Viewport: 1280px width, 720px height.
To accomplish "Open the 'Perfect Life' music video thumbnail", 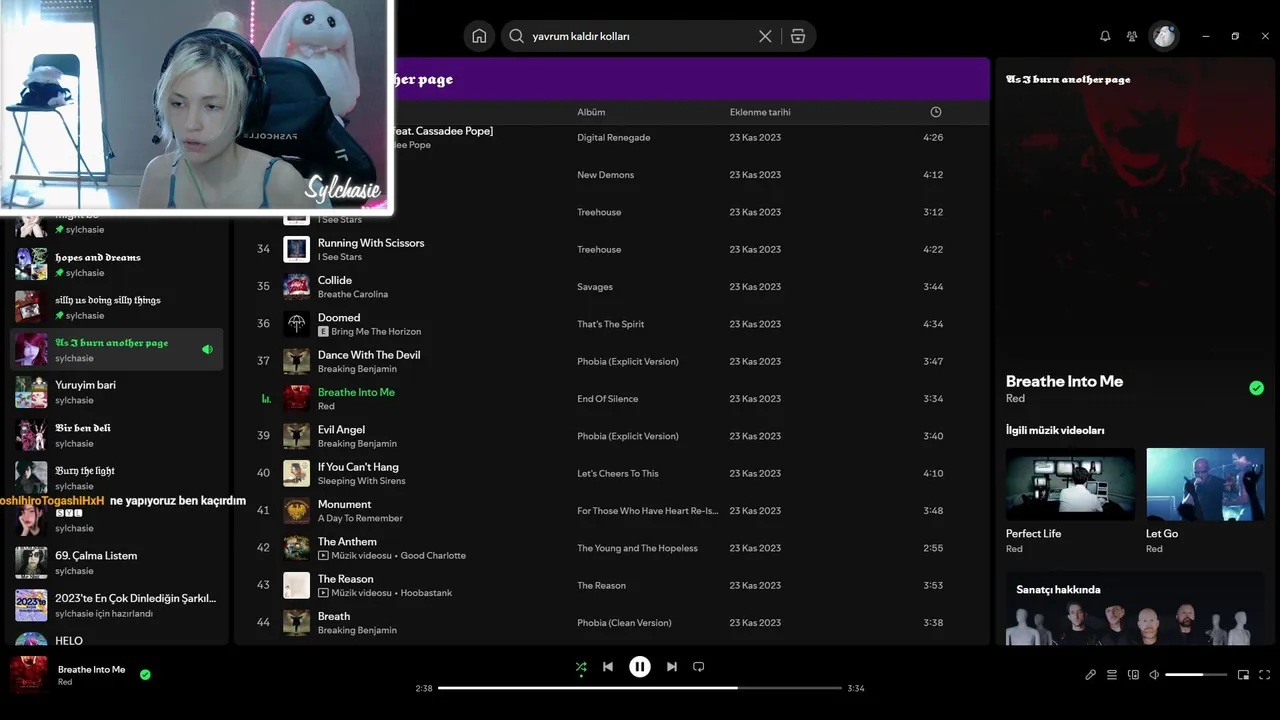I will [1070, 484].
